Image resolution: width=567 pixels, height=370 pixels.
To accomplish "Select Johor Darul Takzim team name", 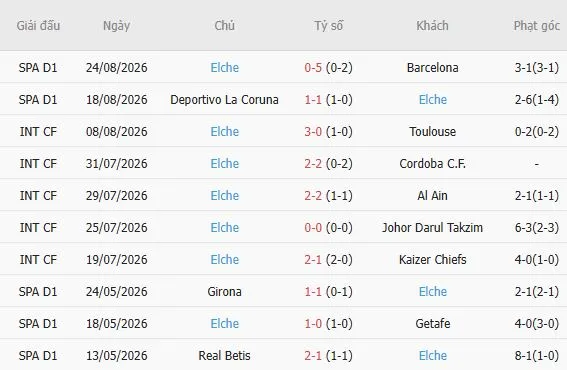I will point(432,227).
